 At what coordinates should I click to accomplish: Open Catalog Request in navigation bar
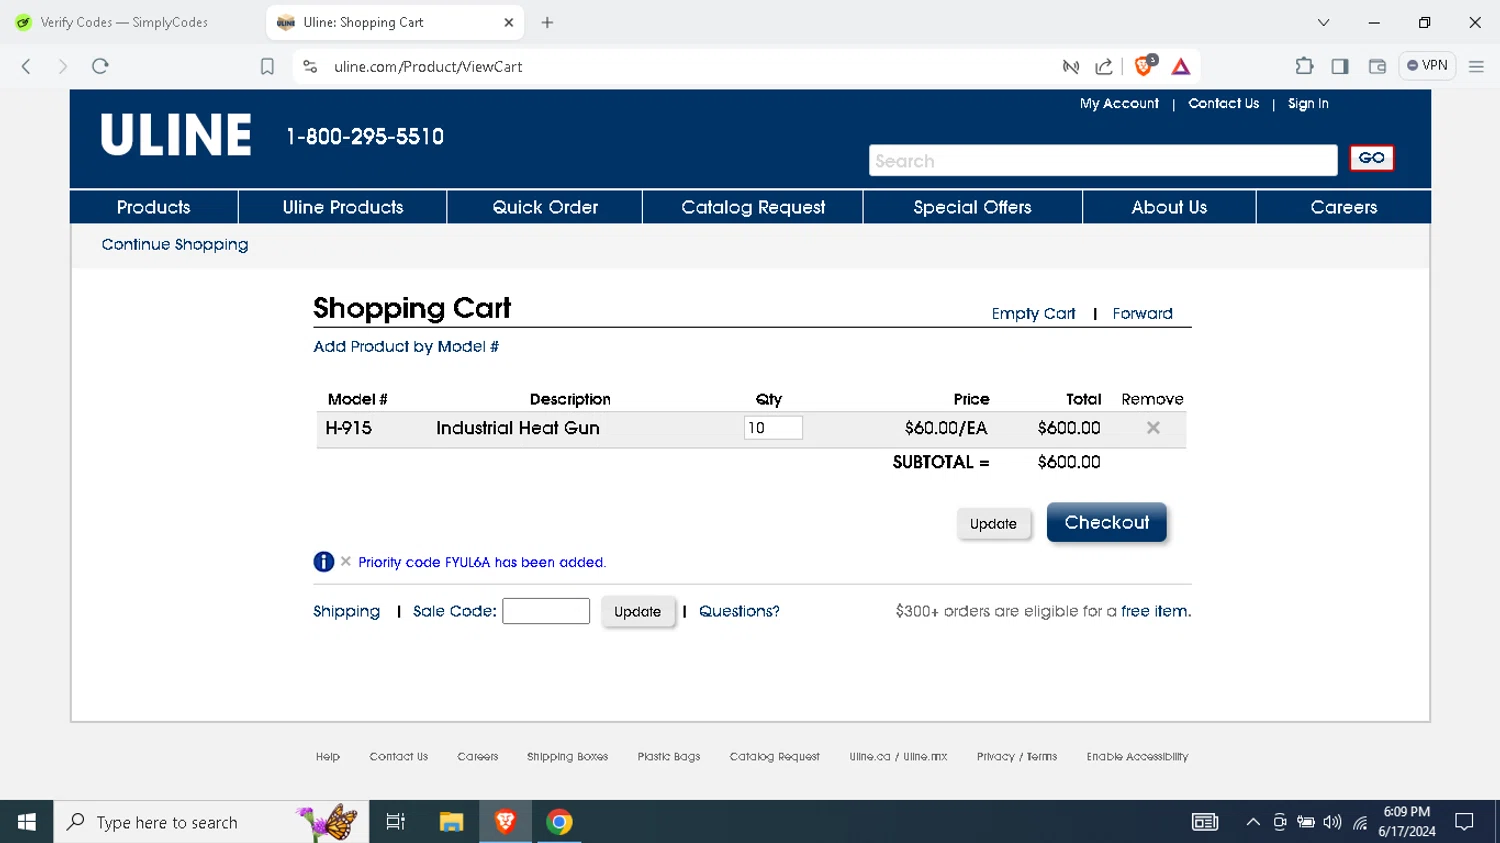753,207
